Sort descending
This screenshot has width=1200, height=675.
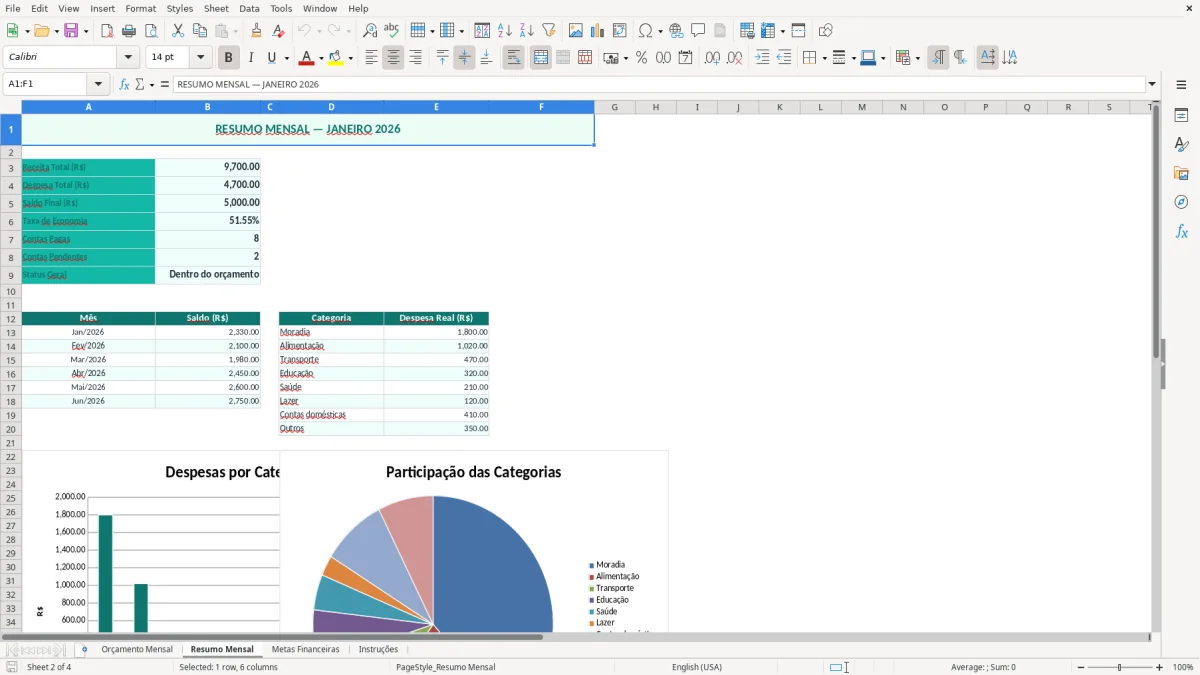[527, 31]
